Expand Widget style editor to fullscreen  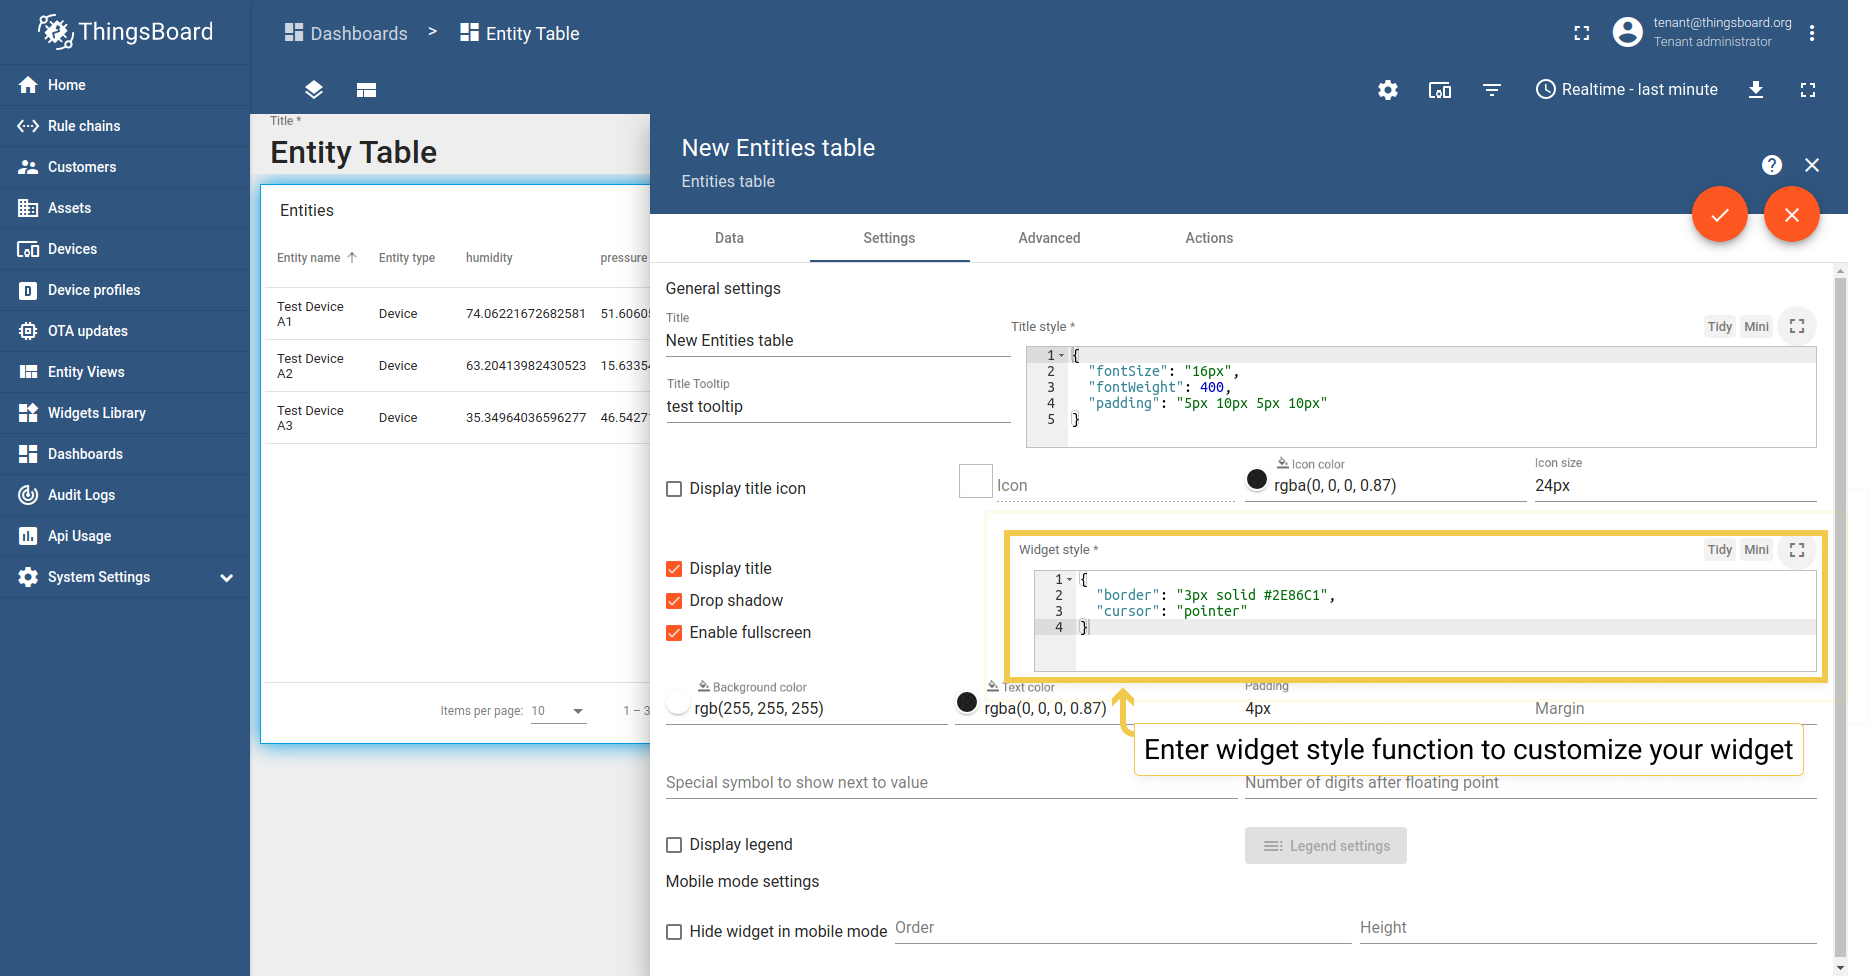coord(1796,550)
